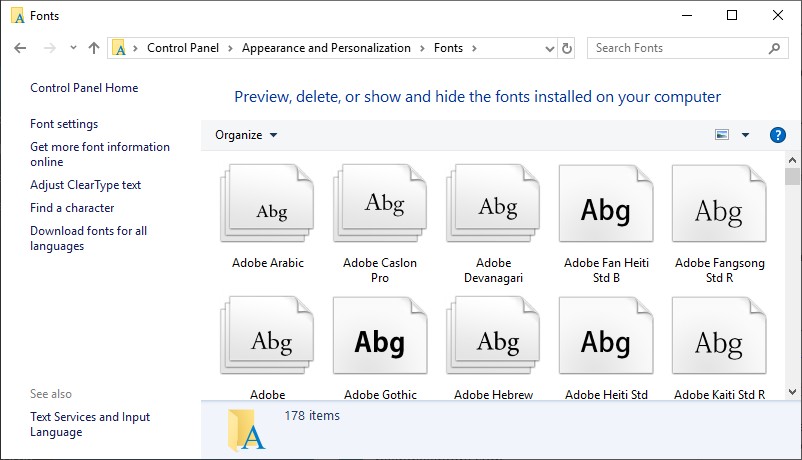Expand the chevron after Control Panel breadcrumb
Viewport: 802px width, 460px height.
coord(230,48)
